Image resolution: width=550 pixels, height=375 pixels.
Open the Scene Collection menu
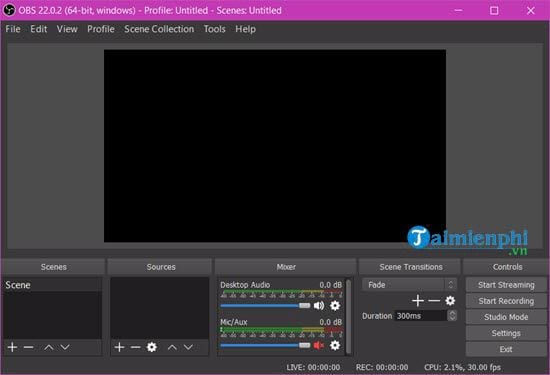click(x=159, y=29)
